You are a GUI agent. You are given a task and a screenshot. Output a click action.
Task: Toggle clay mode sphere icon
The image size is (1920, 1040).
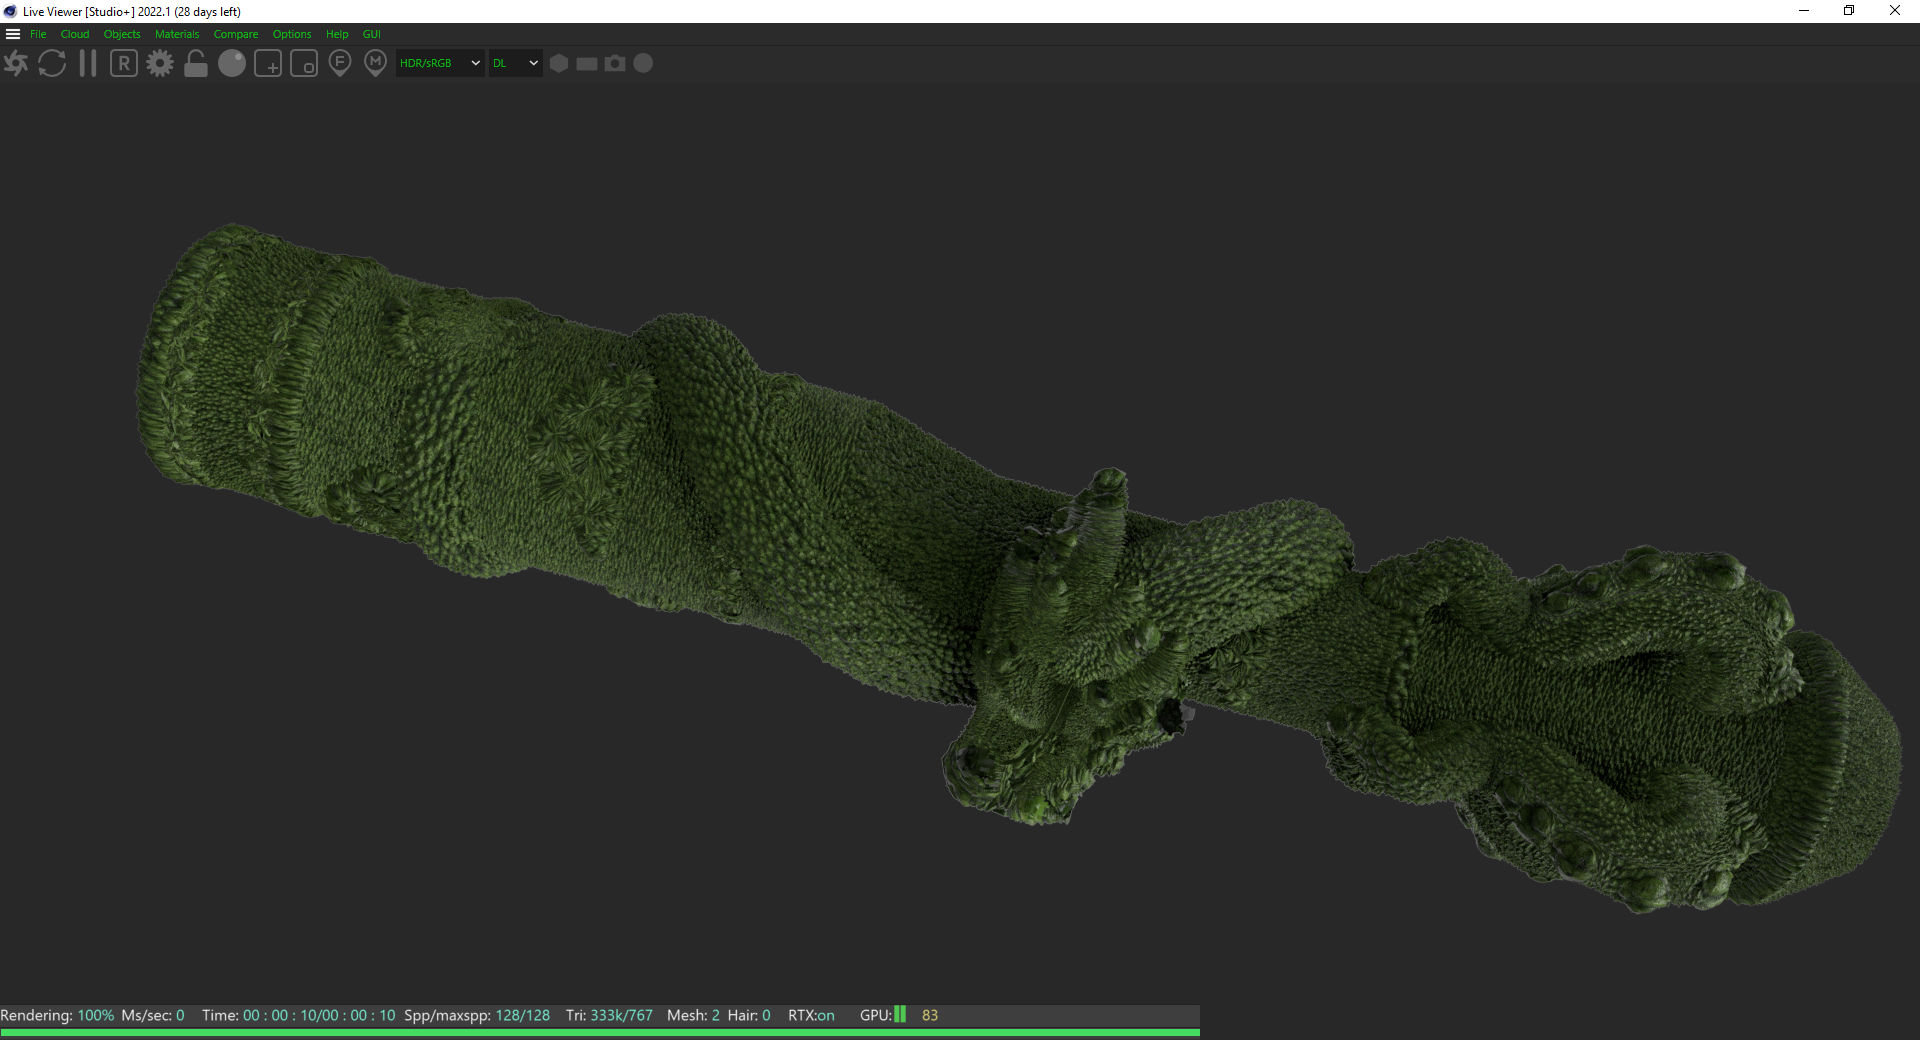[x=232, y=64]
